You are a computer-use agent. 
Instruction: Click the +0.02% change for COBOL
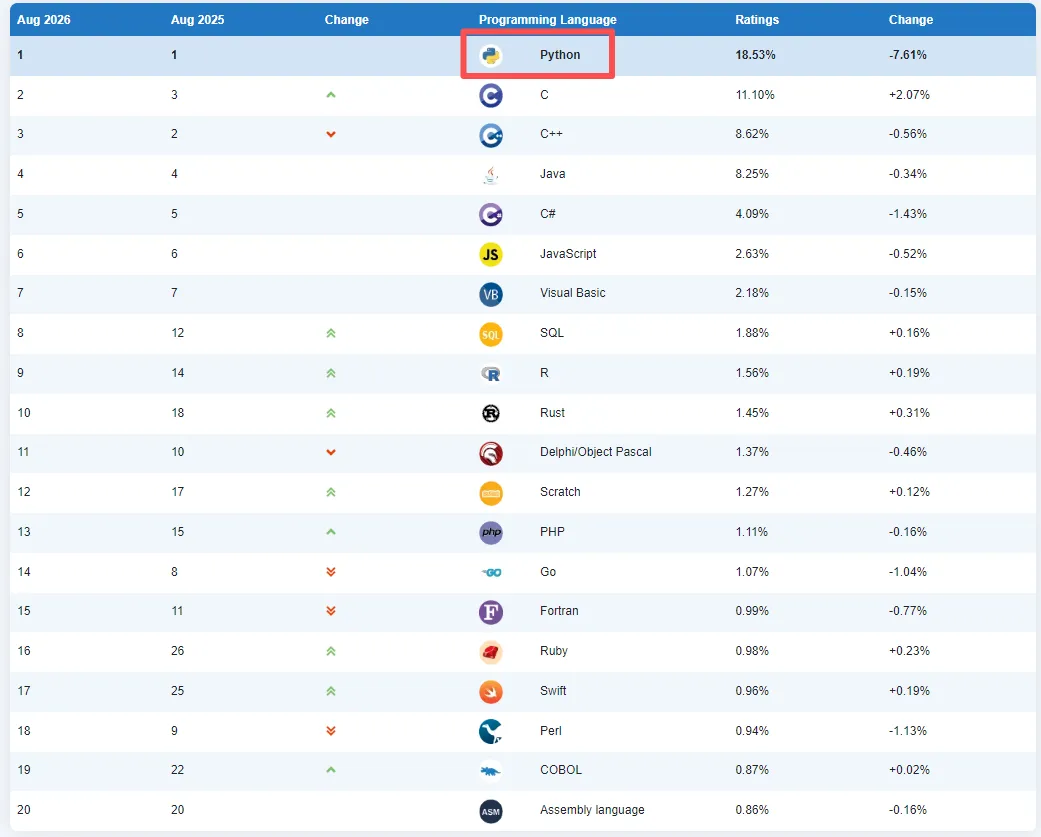(909, 770)
